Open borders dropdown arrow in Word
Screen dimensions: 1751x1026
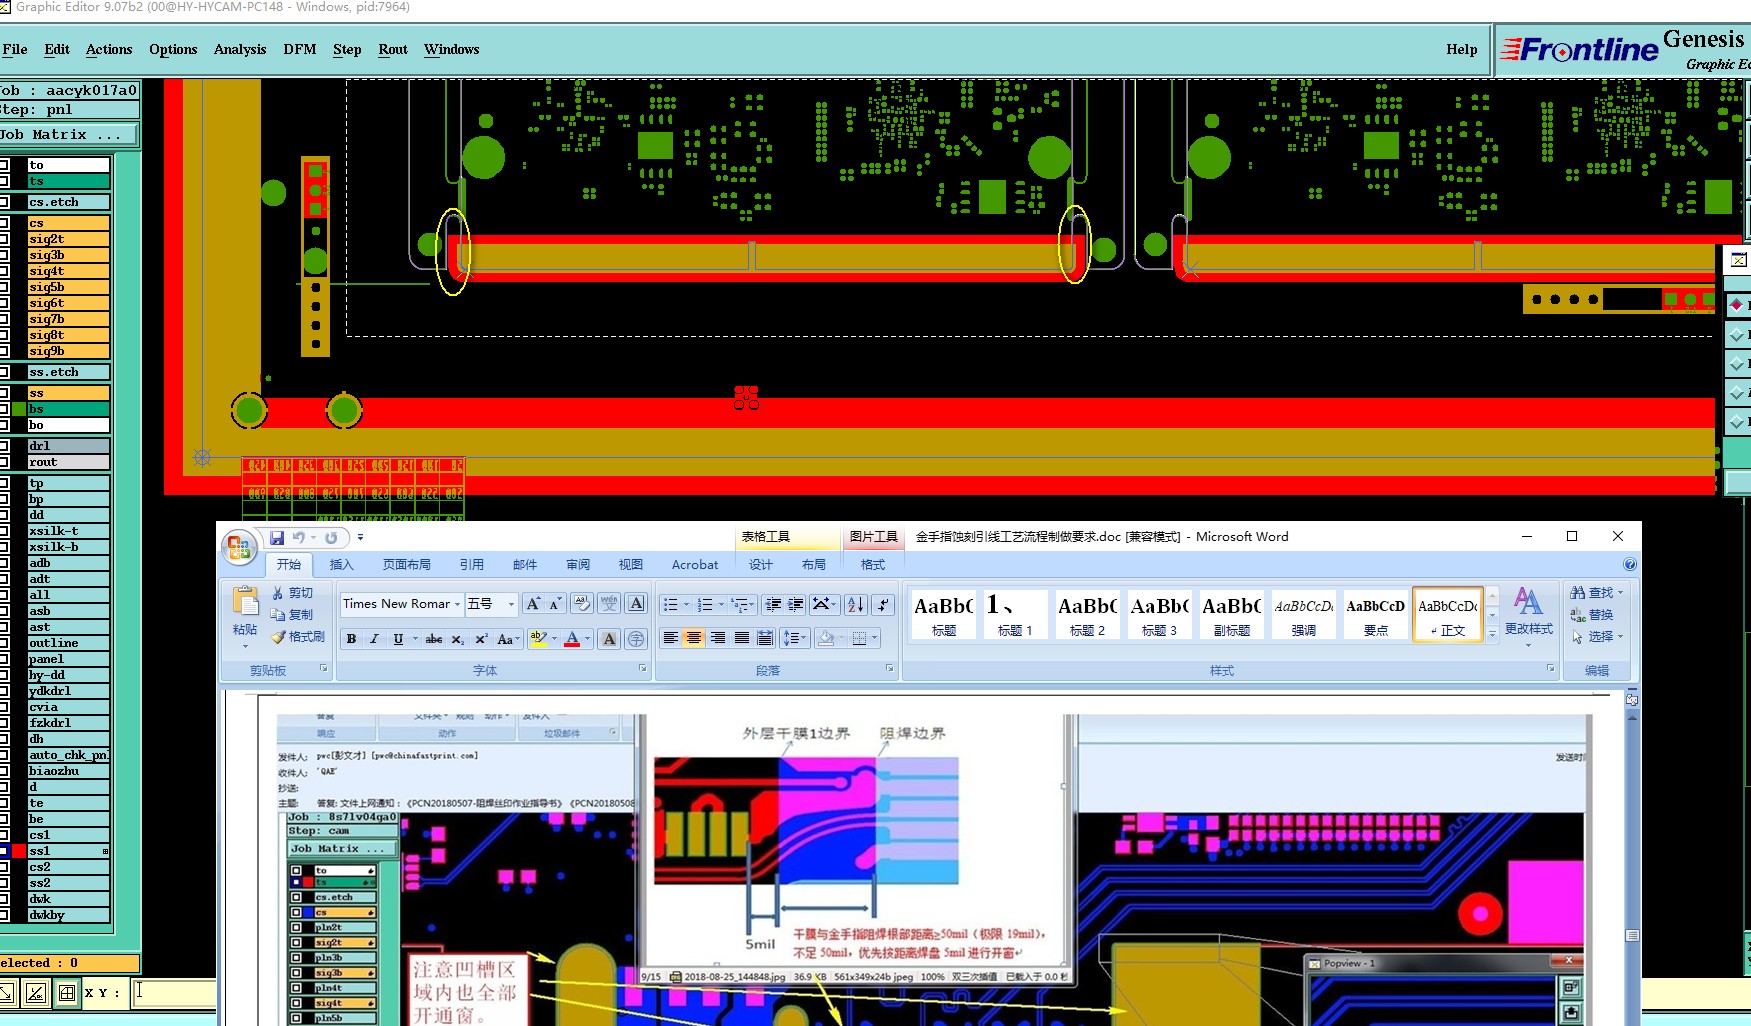pos(874,638)
